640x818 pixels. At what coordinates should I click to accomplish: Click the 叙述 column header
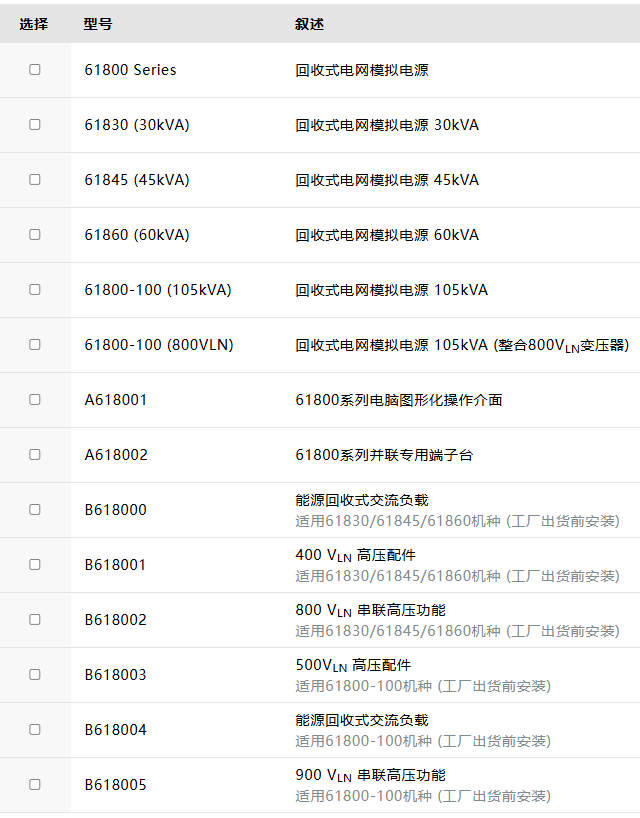[x=309, y=24]
